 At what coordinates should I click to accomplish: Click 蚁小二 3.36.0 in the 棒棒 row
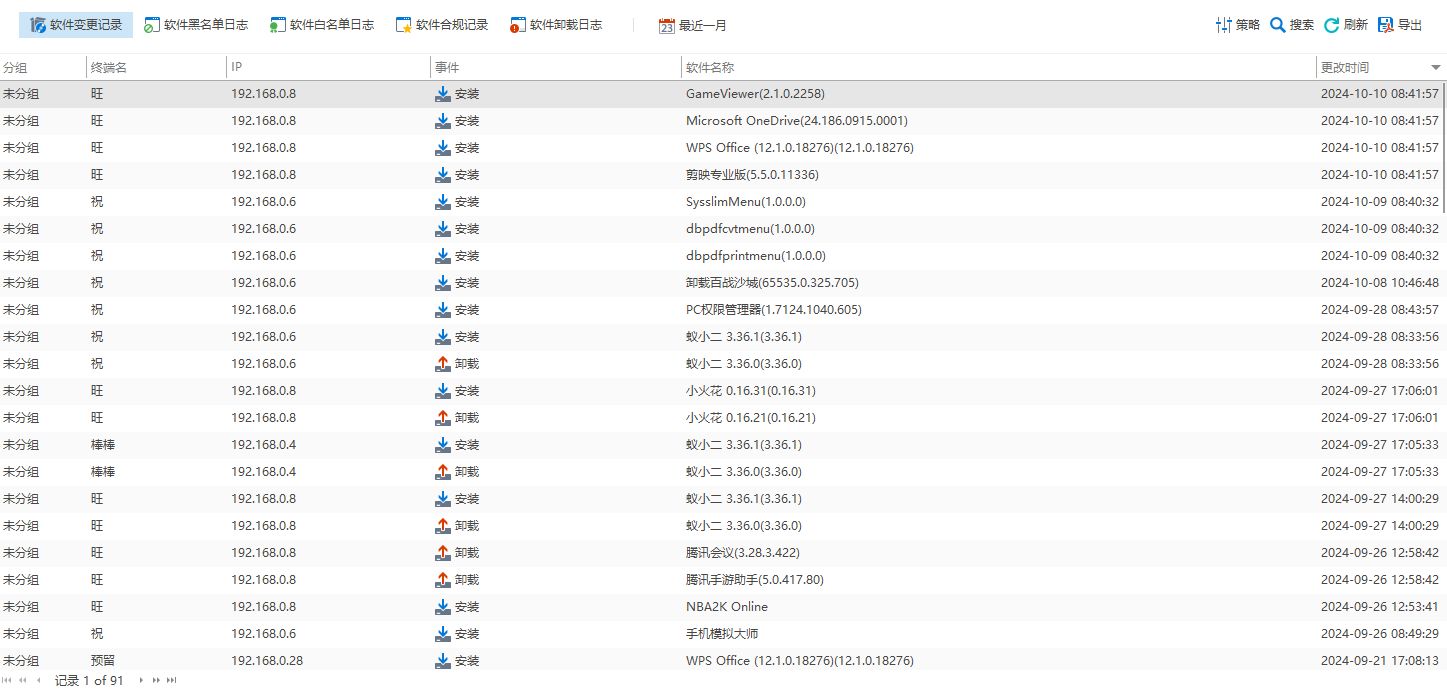click(x=744, y=472)
